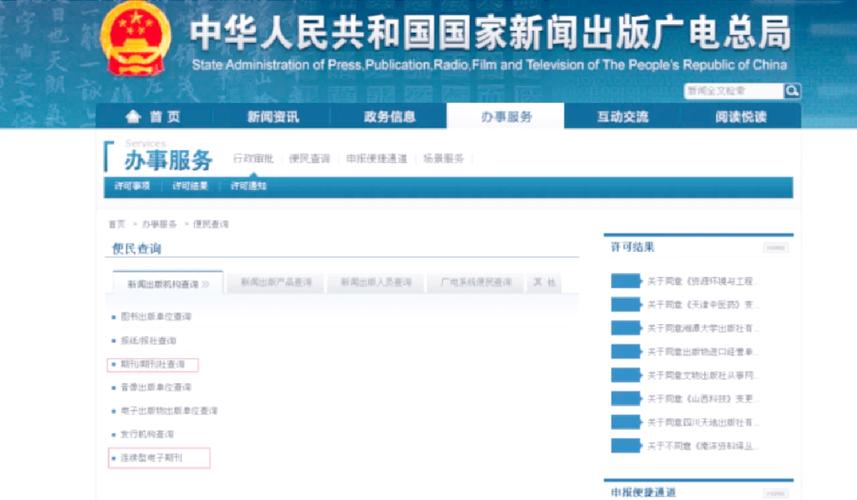Open the 音像出版单位查询 link
Screen dimensions: 857x500
[x=156, y=387]
